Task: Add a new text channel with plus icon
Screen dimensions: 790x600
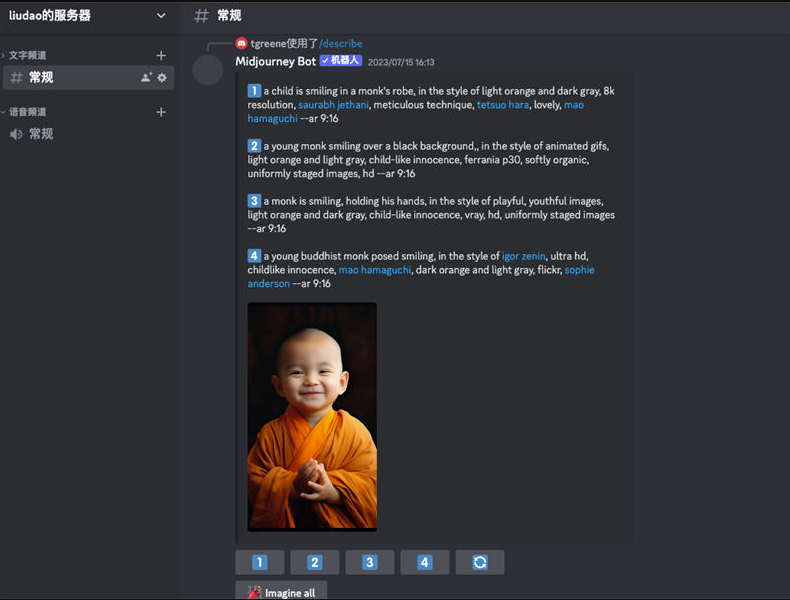Action: 161,55
